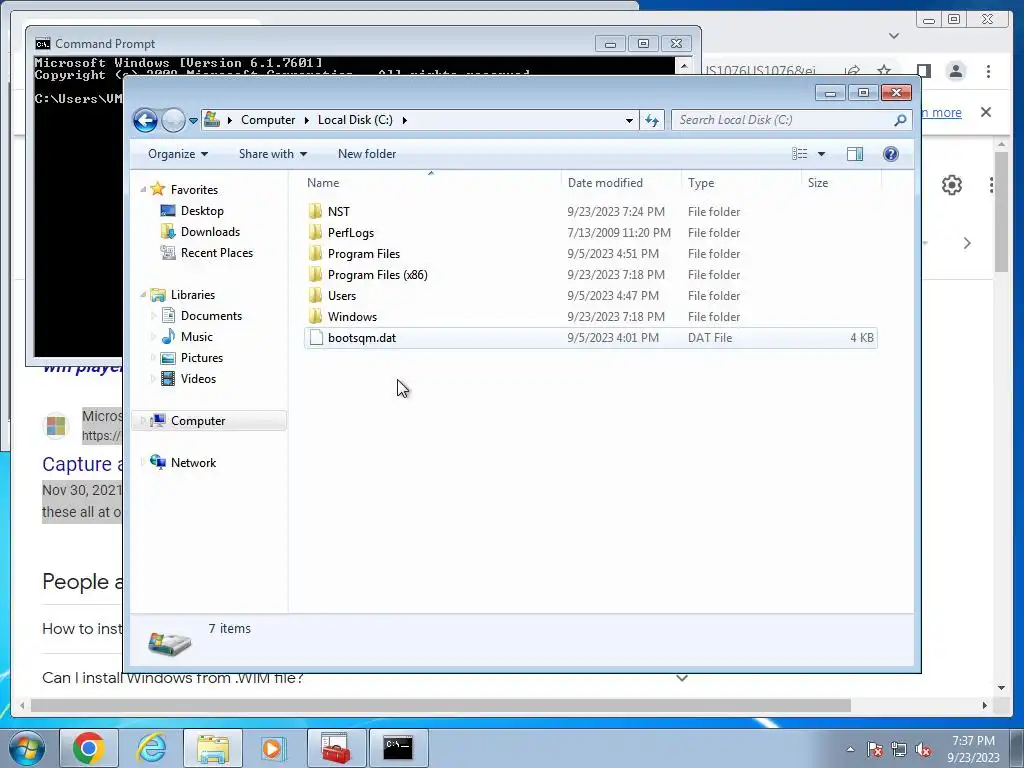Click Computer in the address breadcrumb
Viewport: 1024px width, 768px height.
[268, 120]
